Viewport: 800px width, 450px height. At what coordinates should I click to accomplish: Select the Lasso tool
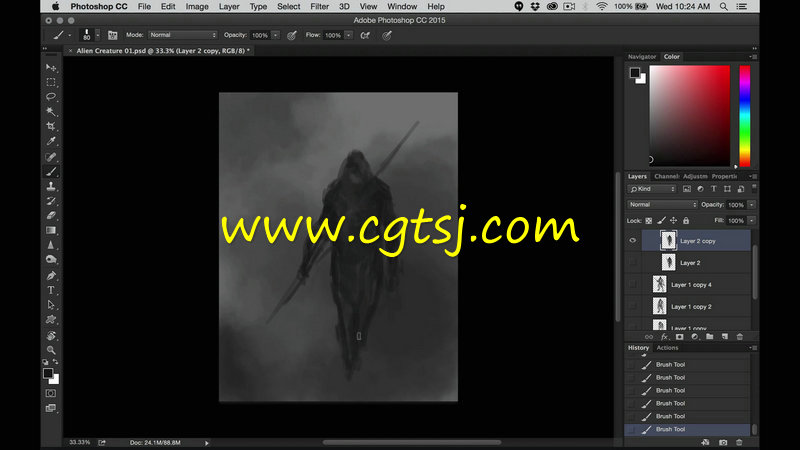pyautogui.click(x=51, y=96)
